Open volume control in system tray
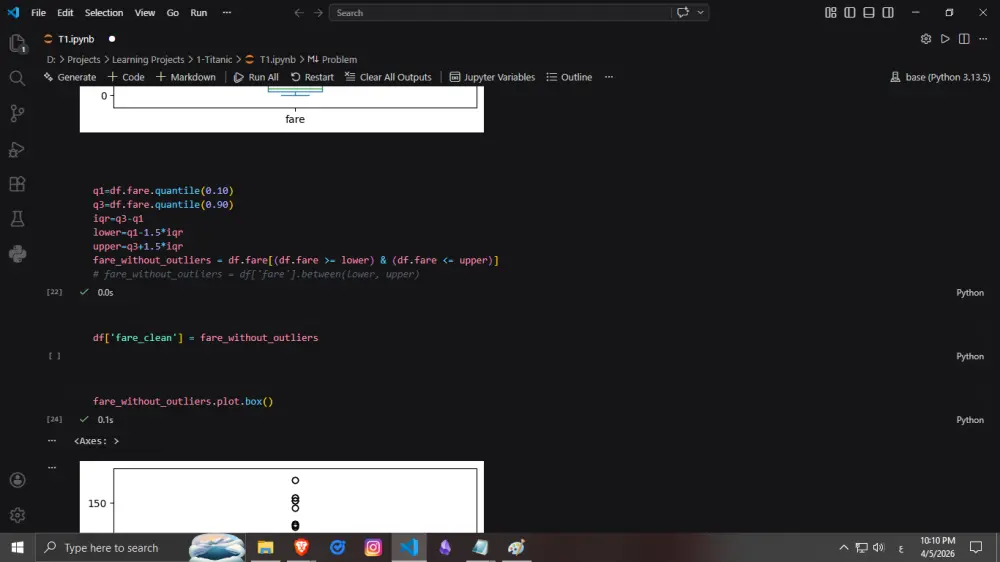This screenshot has width=1000, height=562. pos(879,547)
